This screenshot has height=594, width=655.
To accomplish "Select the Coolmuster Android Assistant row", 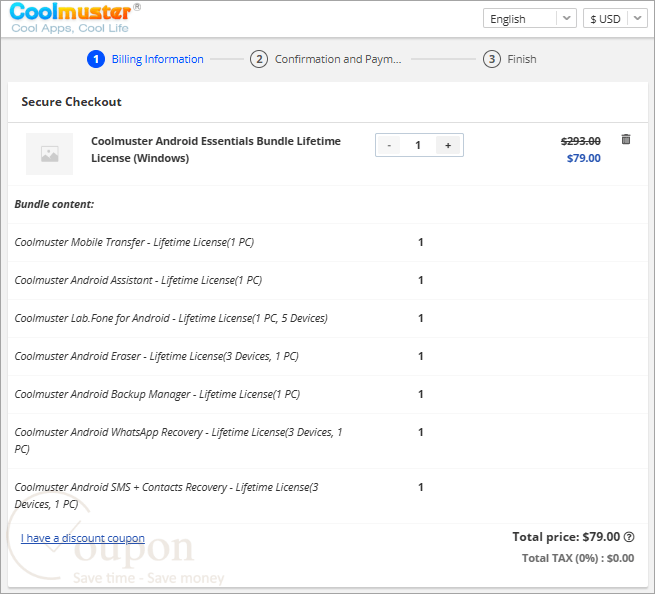I will [328, 280].
